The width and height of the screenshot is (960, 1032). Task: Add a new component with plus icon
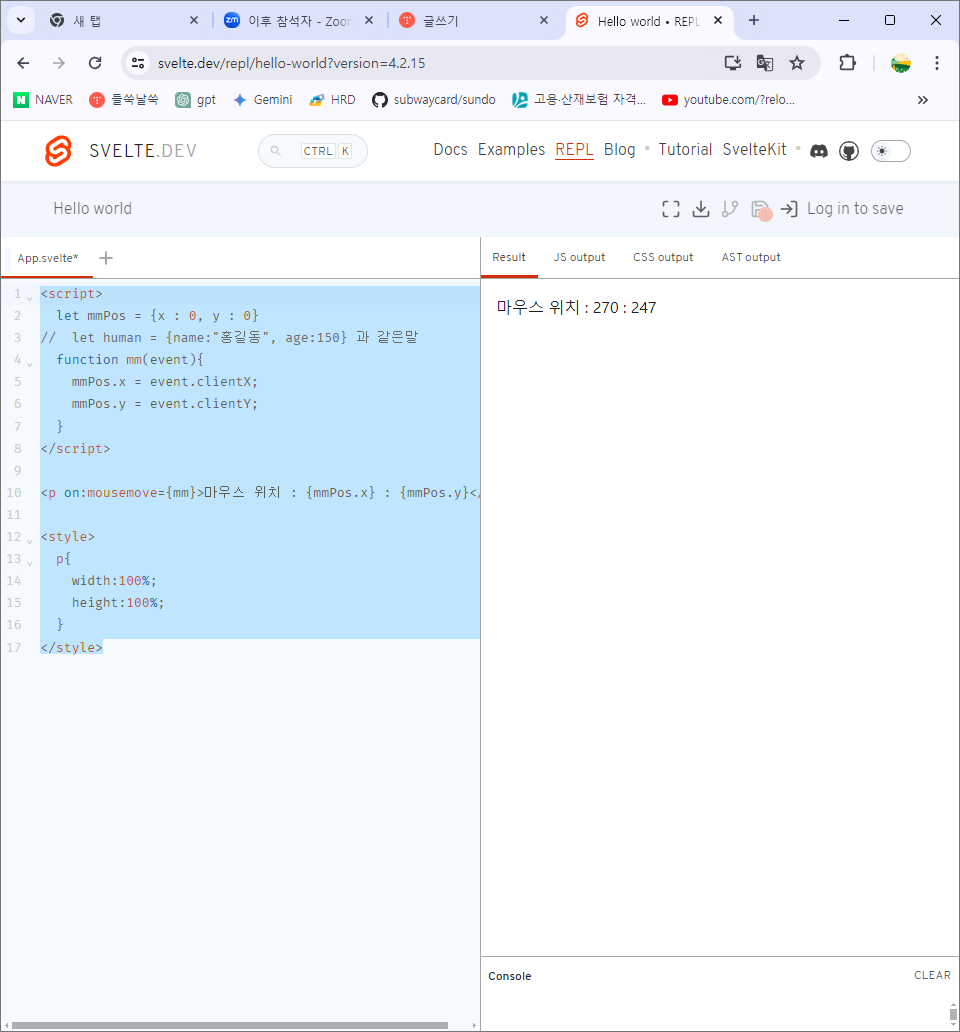pos(106,258)
